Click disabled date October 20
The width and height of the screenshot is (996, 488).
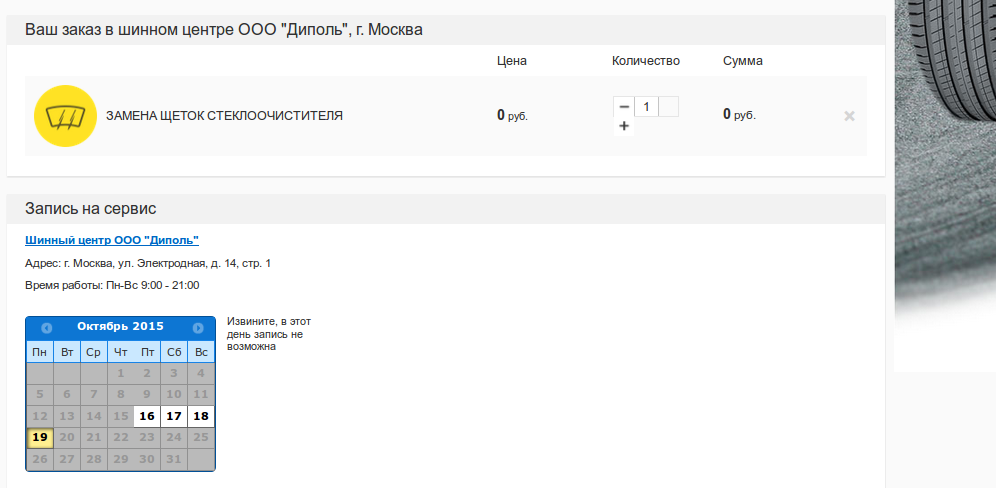click(67, 438)
